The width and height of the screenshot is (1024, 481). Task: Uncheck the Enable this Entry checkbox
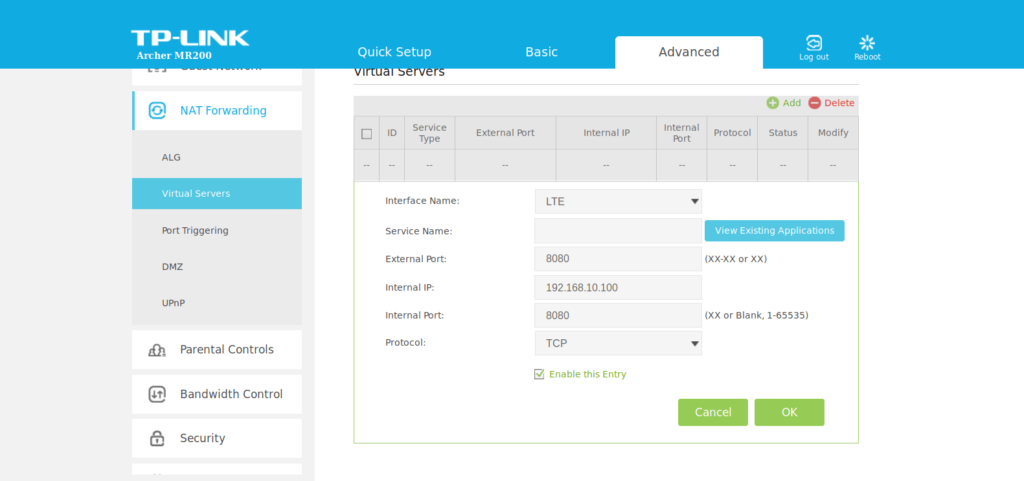[539, 374]
